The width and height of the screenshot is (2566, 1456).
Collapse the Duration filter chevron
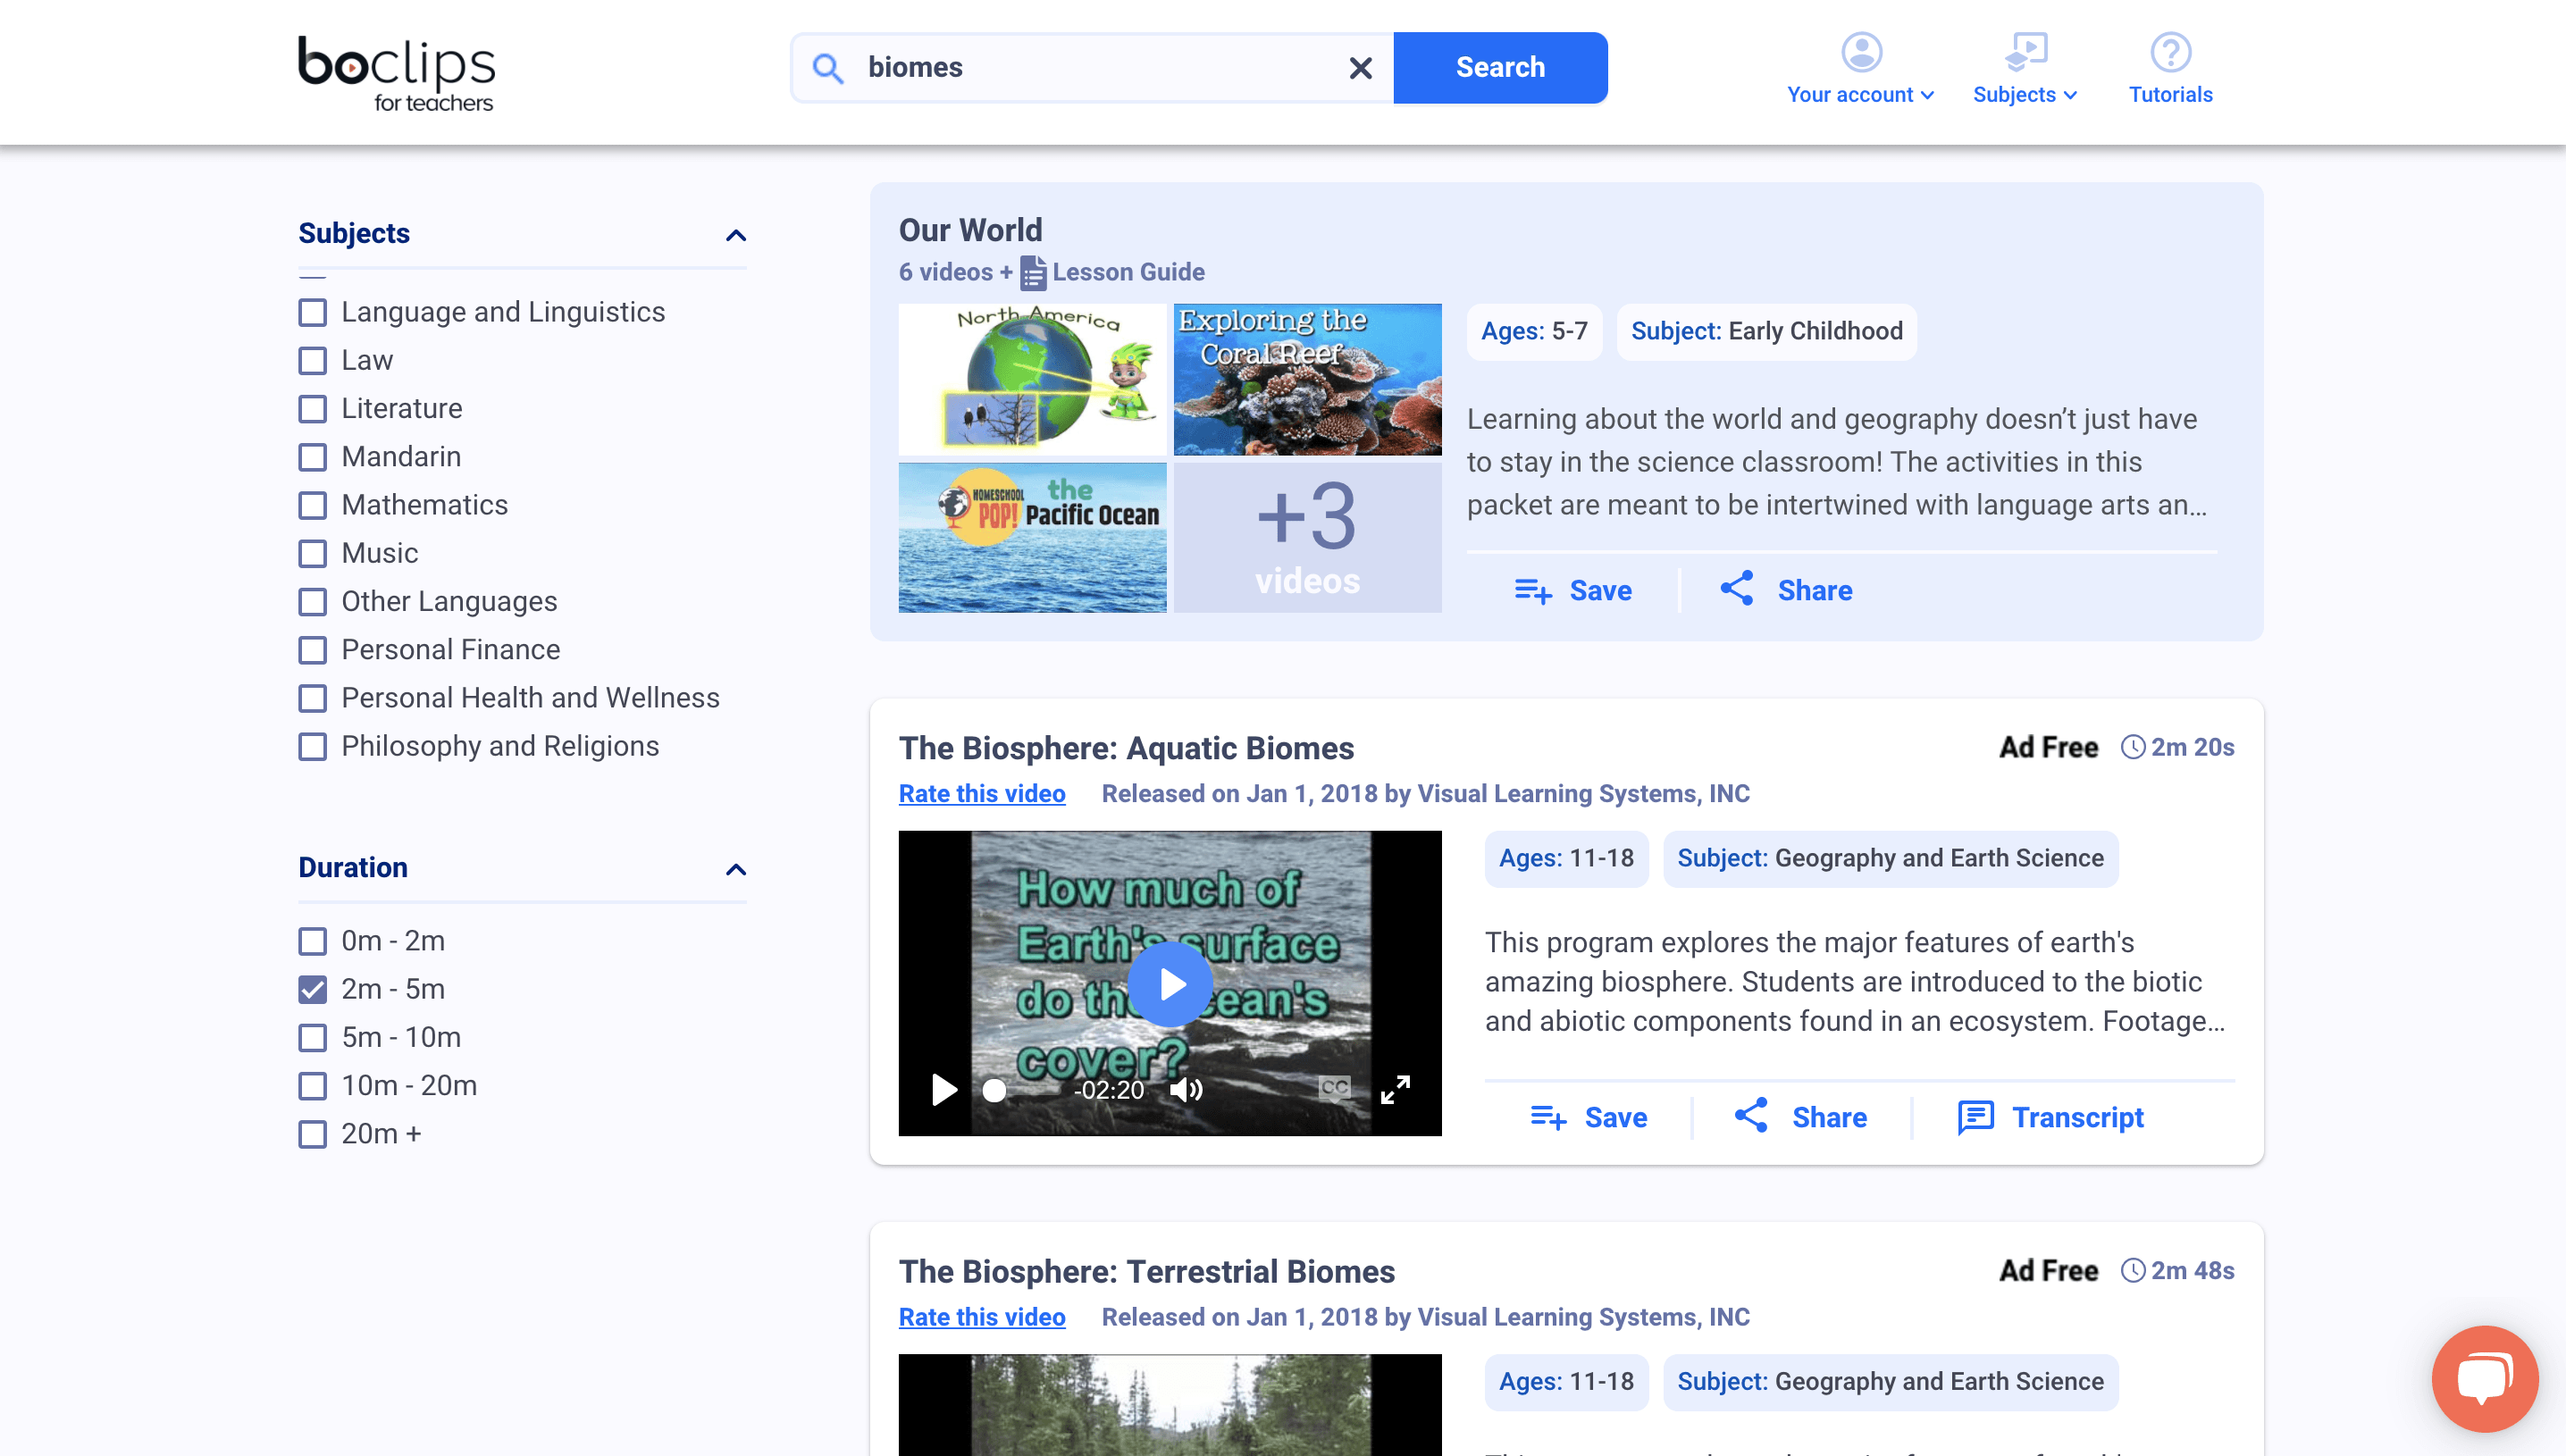pos(735,869)
